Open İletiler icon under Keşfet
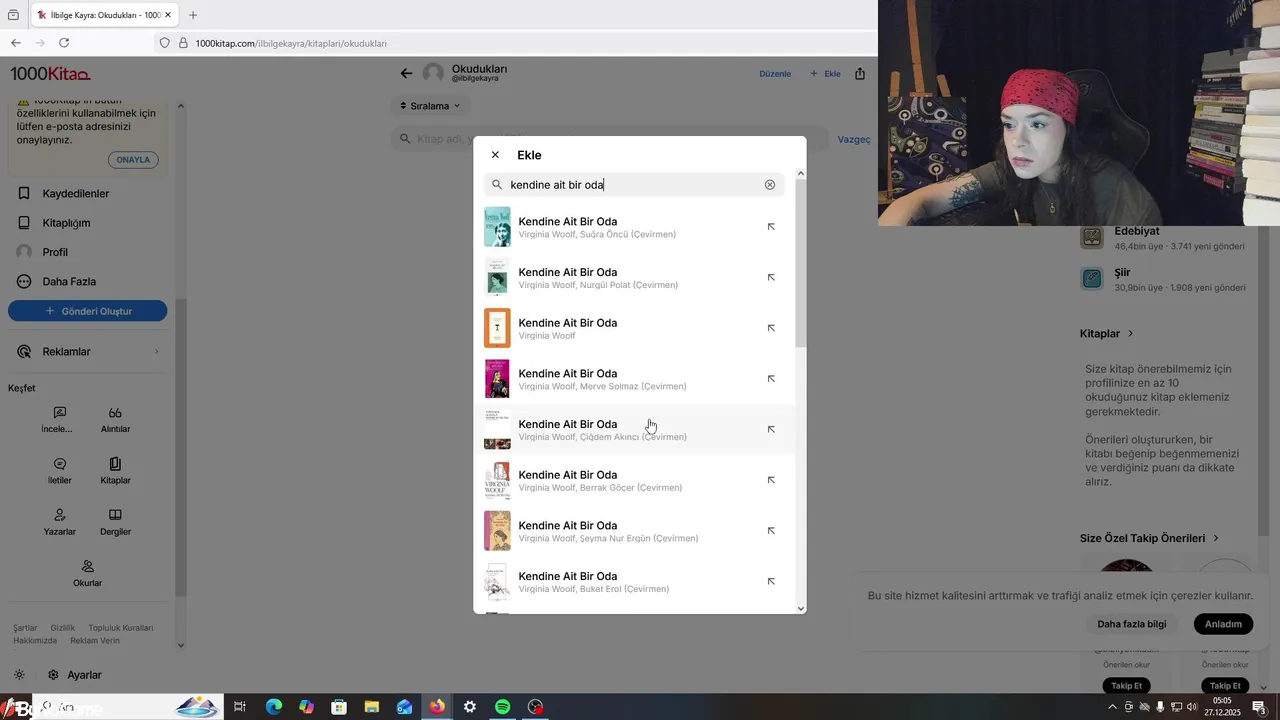The height and width of the screenshot is (720, 1280). (x=59, y=471)
